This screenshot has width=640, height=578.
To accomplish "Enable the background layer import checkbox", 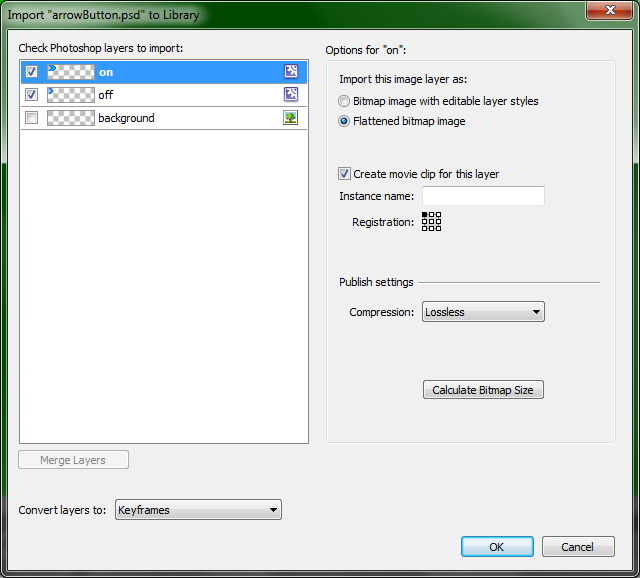I will pyautogui.click(x=31, y=118).
